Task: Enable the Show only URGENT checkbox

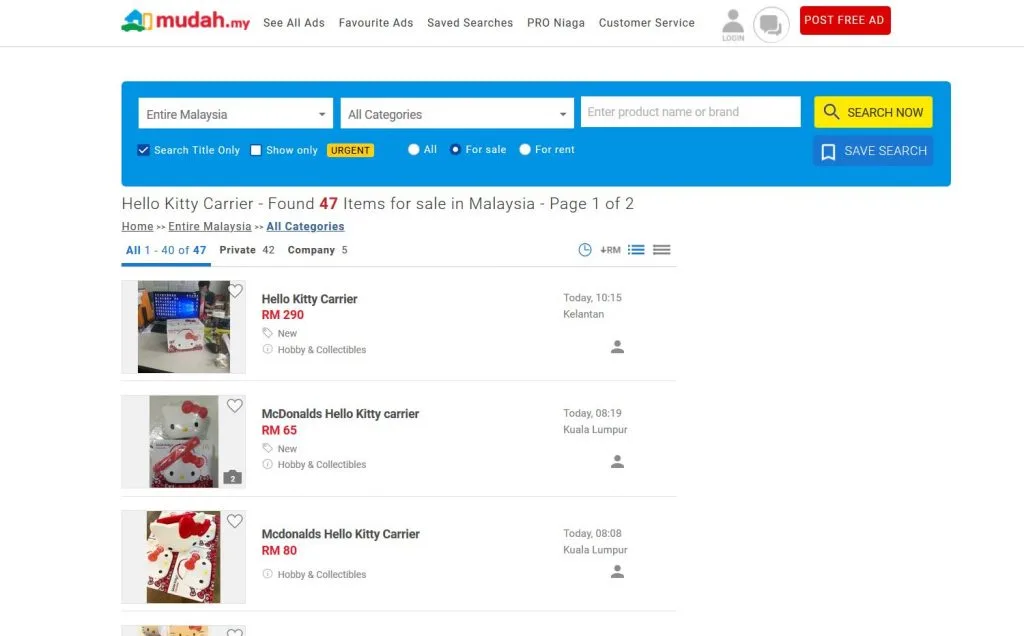Action: 256,150
